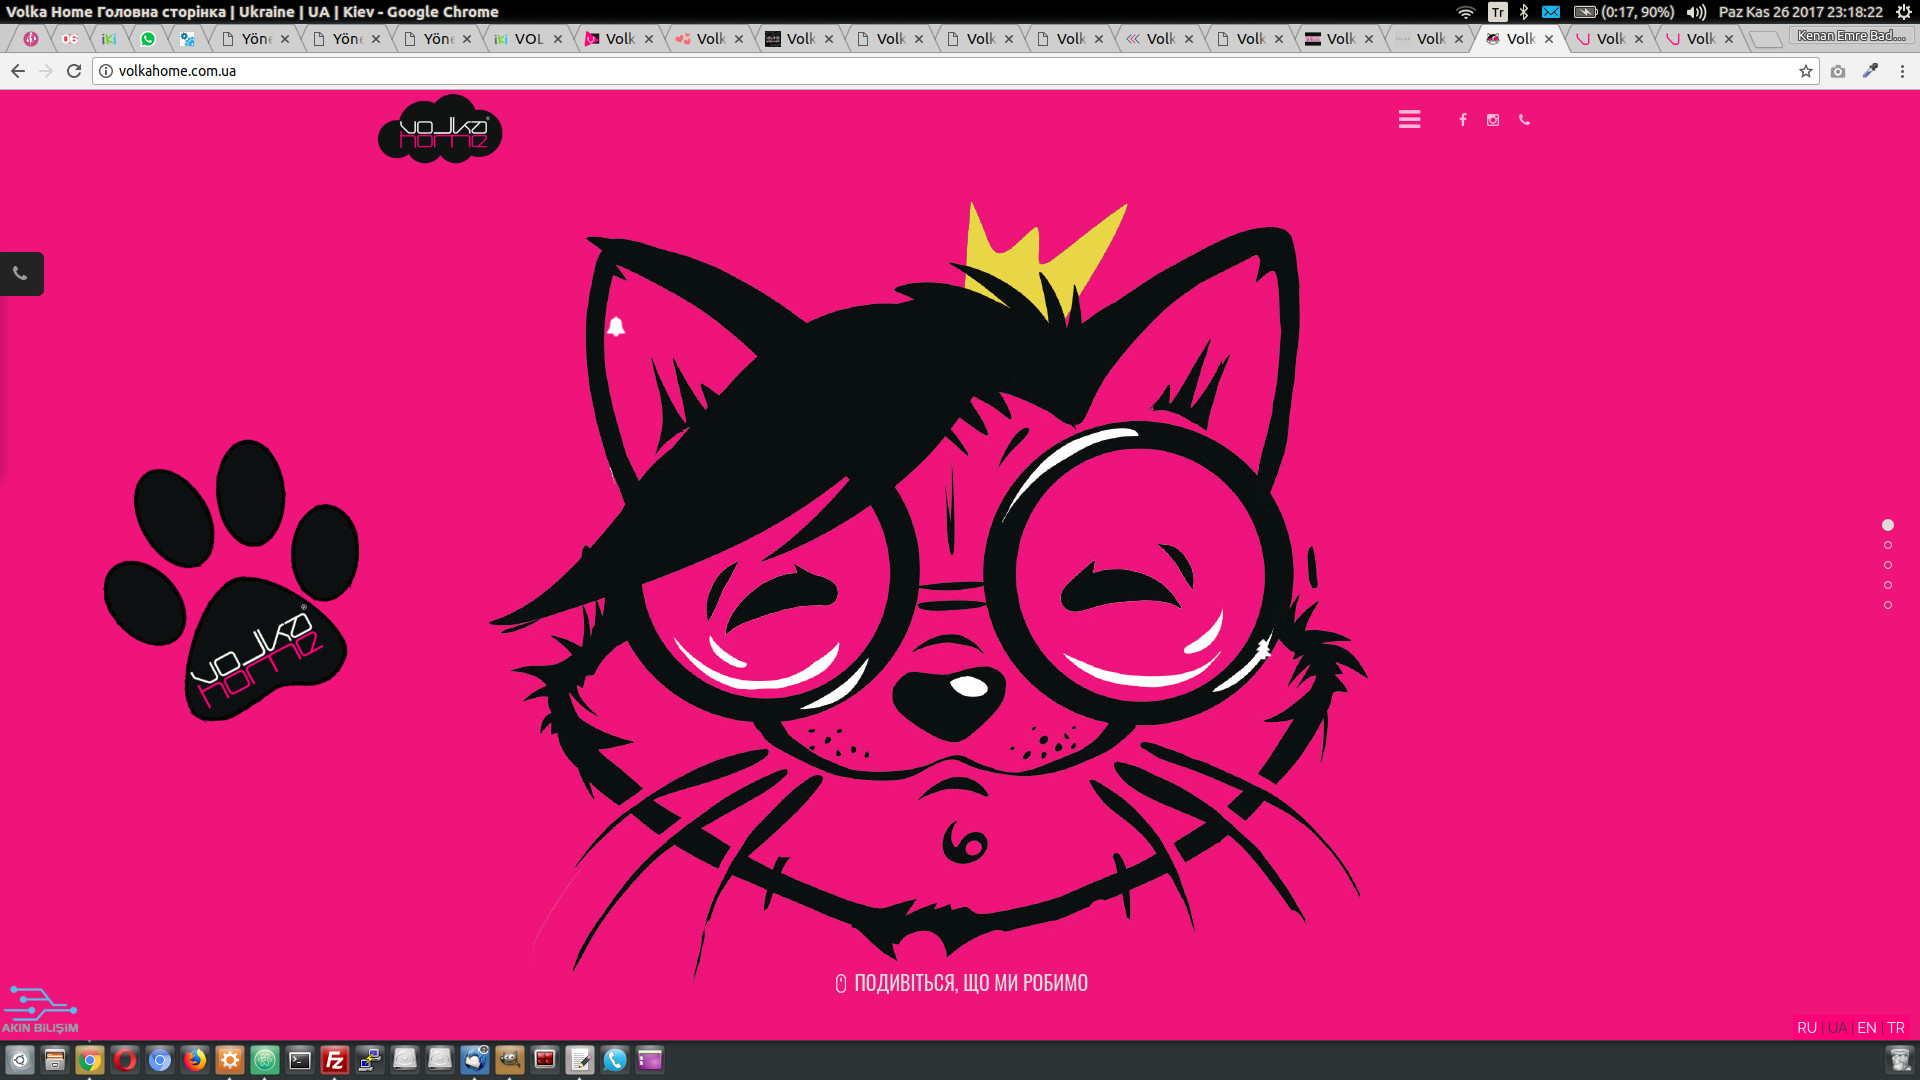Screen dimensions: 1920x1080
Task: Select the first filled slide navigation dot
Action: pos(1888,525)
